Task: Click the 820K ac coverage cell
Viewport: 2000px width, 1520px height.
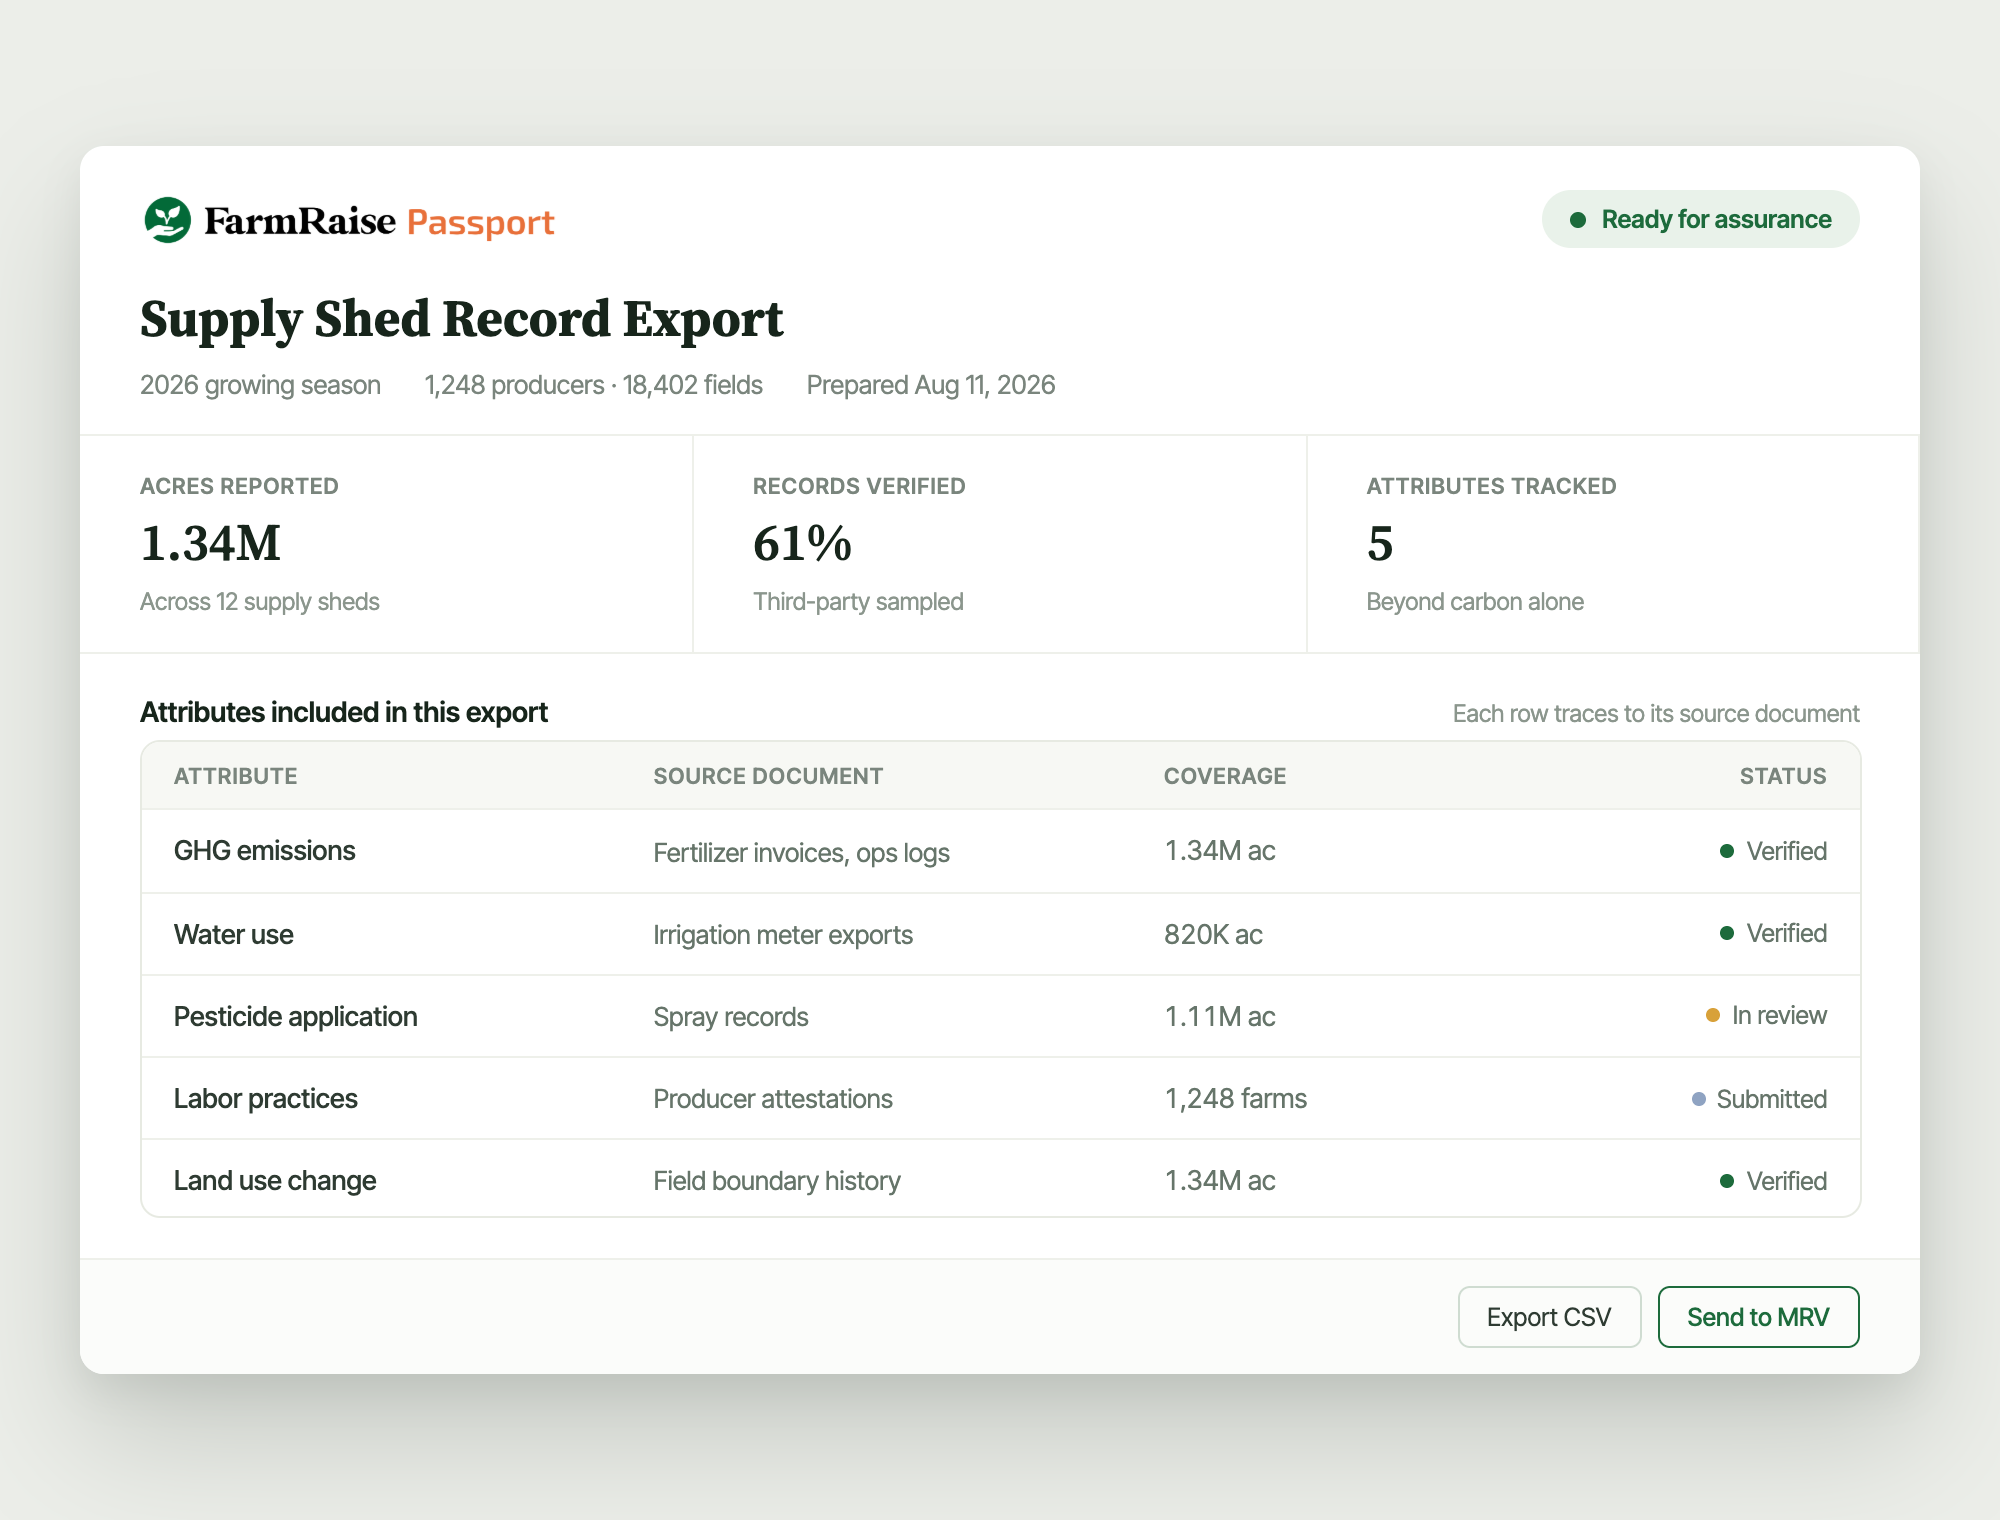Action: (1213, 935)
